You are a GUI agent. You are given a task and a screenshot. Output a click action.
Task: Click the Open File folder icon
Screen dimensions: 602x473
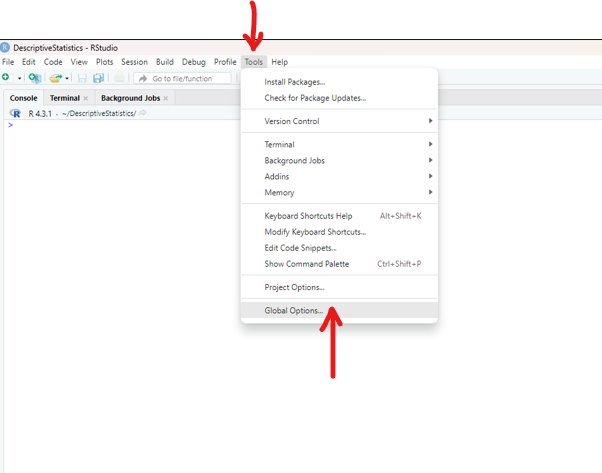point(56,78)
